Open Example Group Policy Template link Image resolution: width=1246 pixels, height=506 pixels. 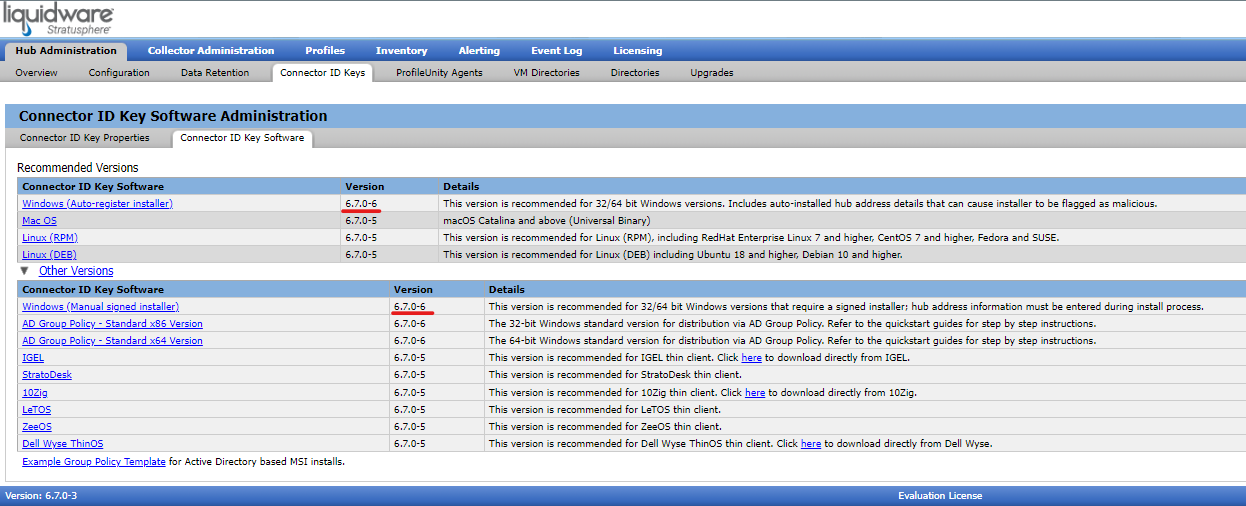click(94, 461)
